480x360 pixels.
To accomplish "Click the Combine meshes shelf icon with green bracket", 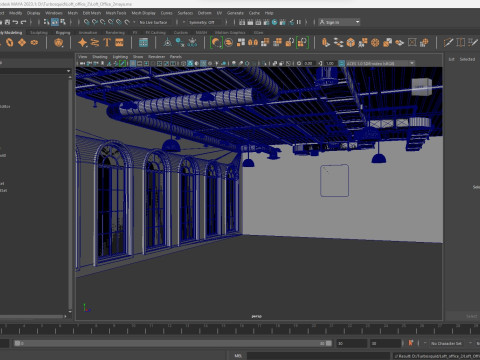I will (216, 43).
